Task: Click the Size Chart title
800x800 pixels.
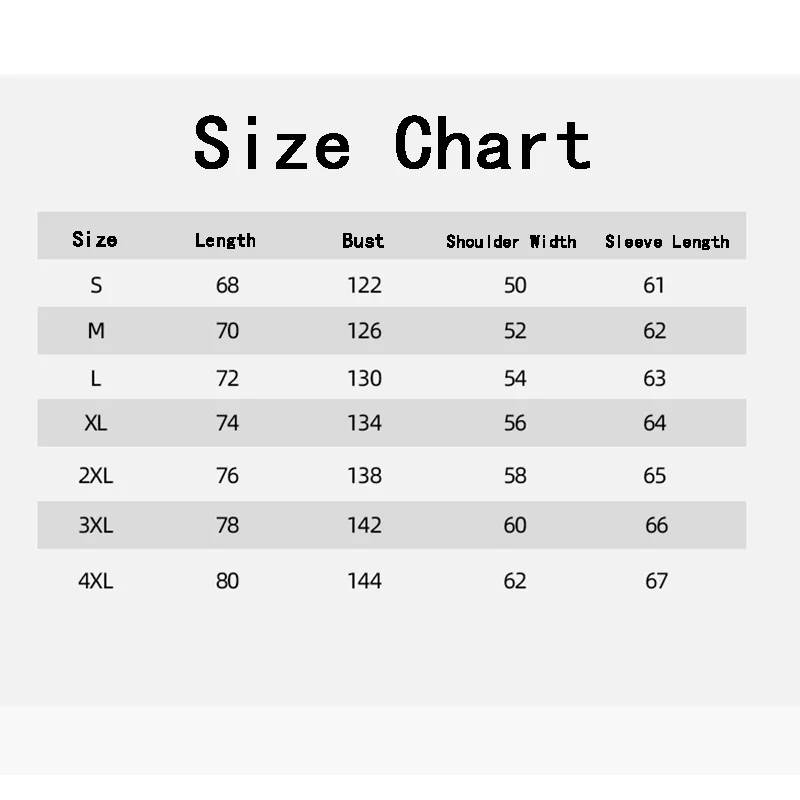Action: coord(392,143)
